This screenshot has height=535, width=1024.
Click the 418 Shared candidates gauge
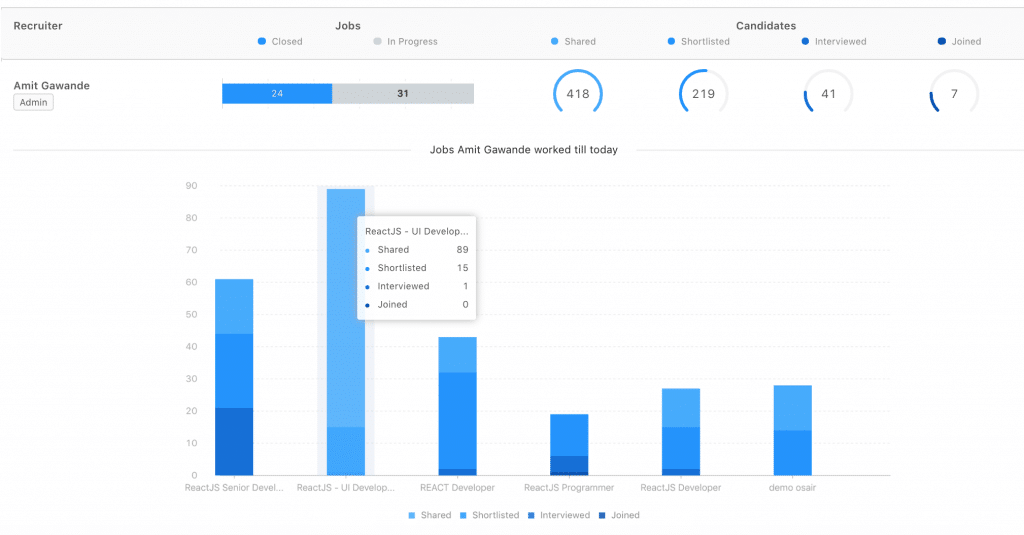(x=577, y=93)
